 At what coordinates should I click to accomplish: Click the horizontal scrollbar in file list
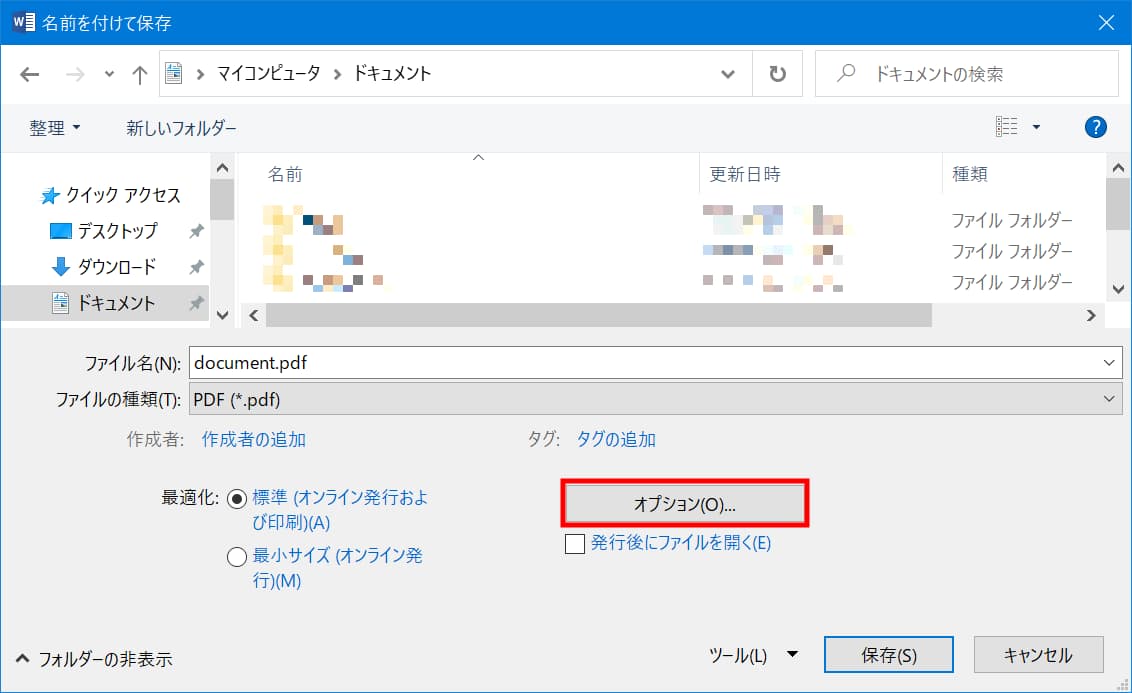click(598, 315)
